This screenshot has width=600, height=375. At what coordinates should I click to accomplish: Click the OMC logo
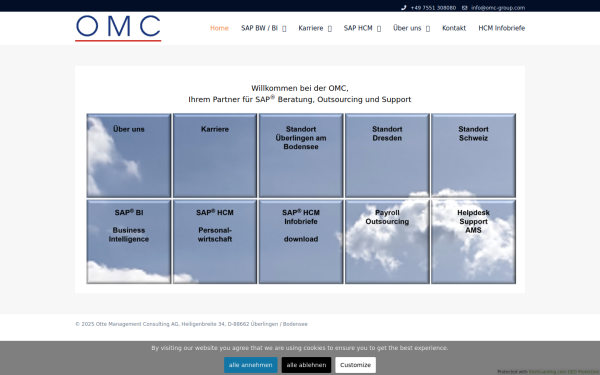[118, 28]
